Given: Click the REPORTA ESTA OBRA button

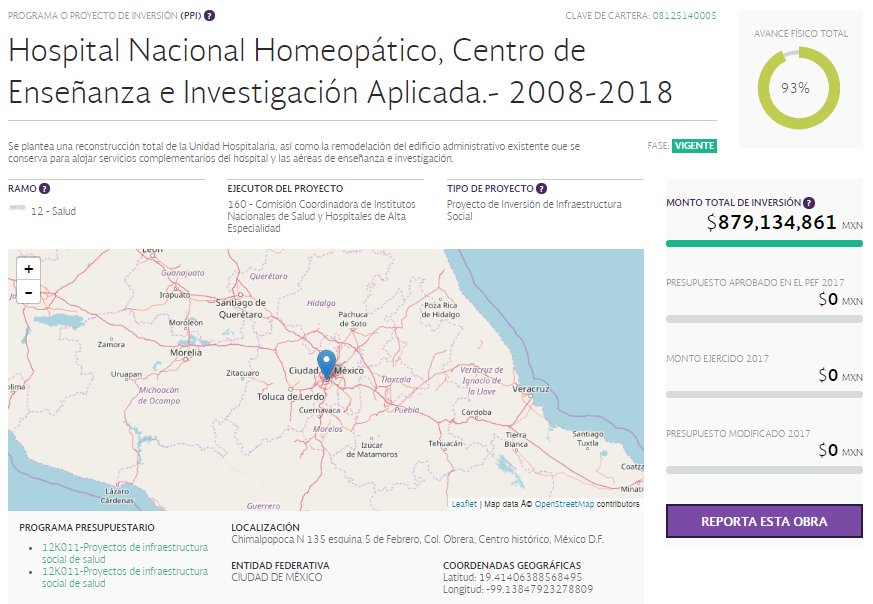Looking at the screenshot, I should [764, 521].
